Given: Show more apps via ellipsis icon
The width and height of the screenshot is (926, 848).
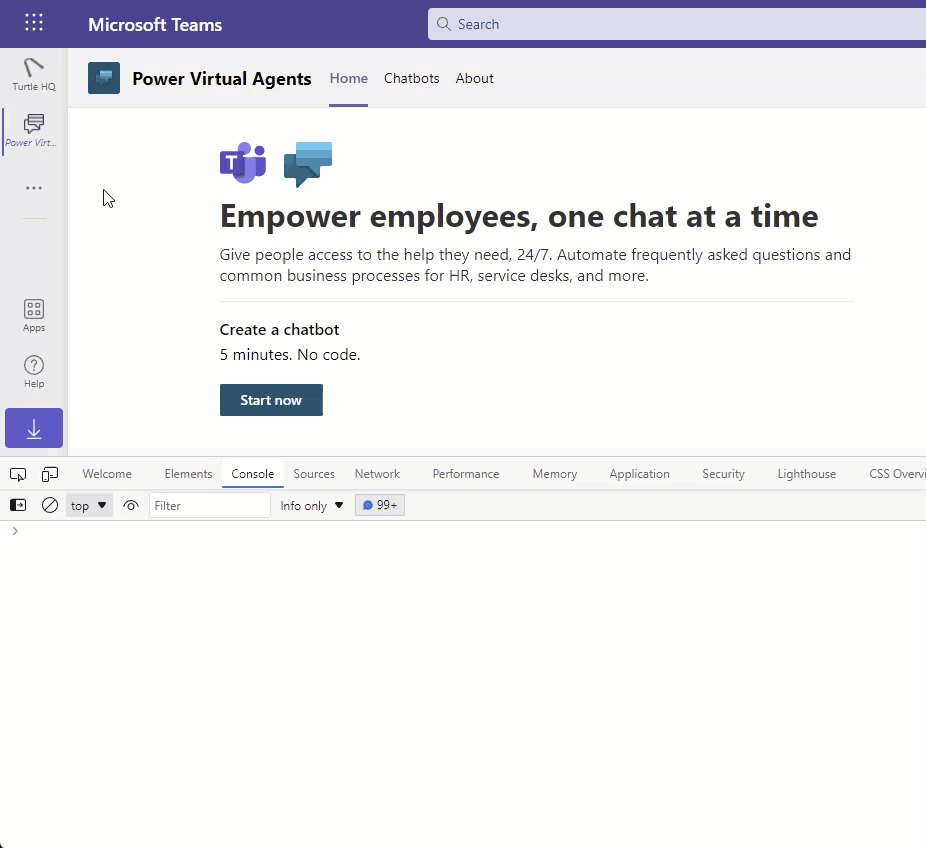Looking at the screenshot, I should point(34,188).
